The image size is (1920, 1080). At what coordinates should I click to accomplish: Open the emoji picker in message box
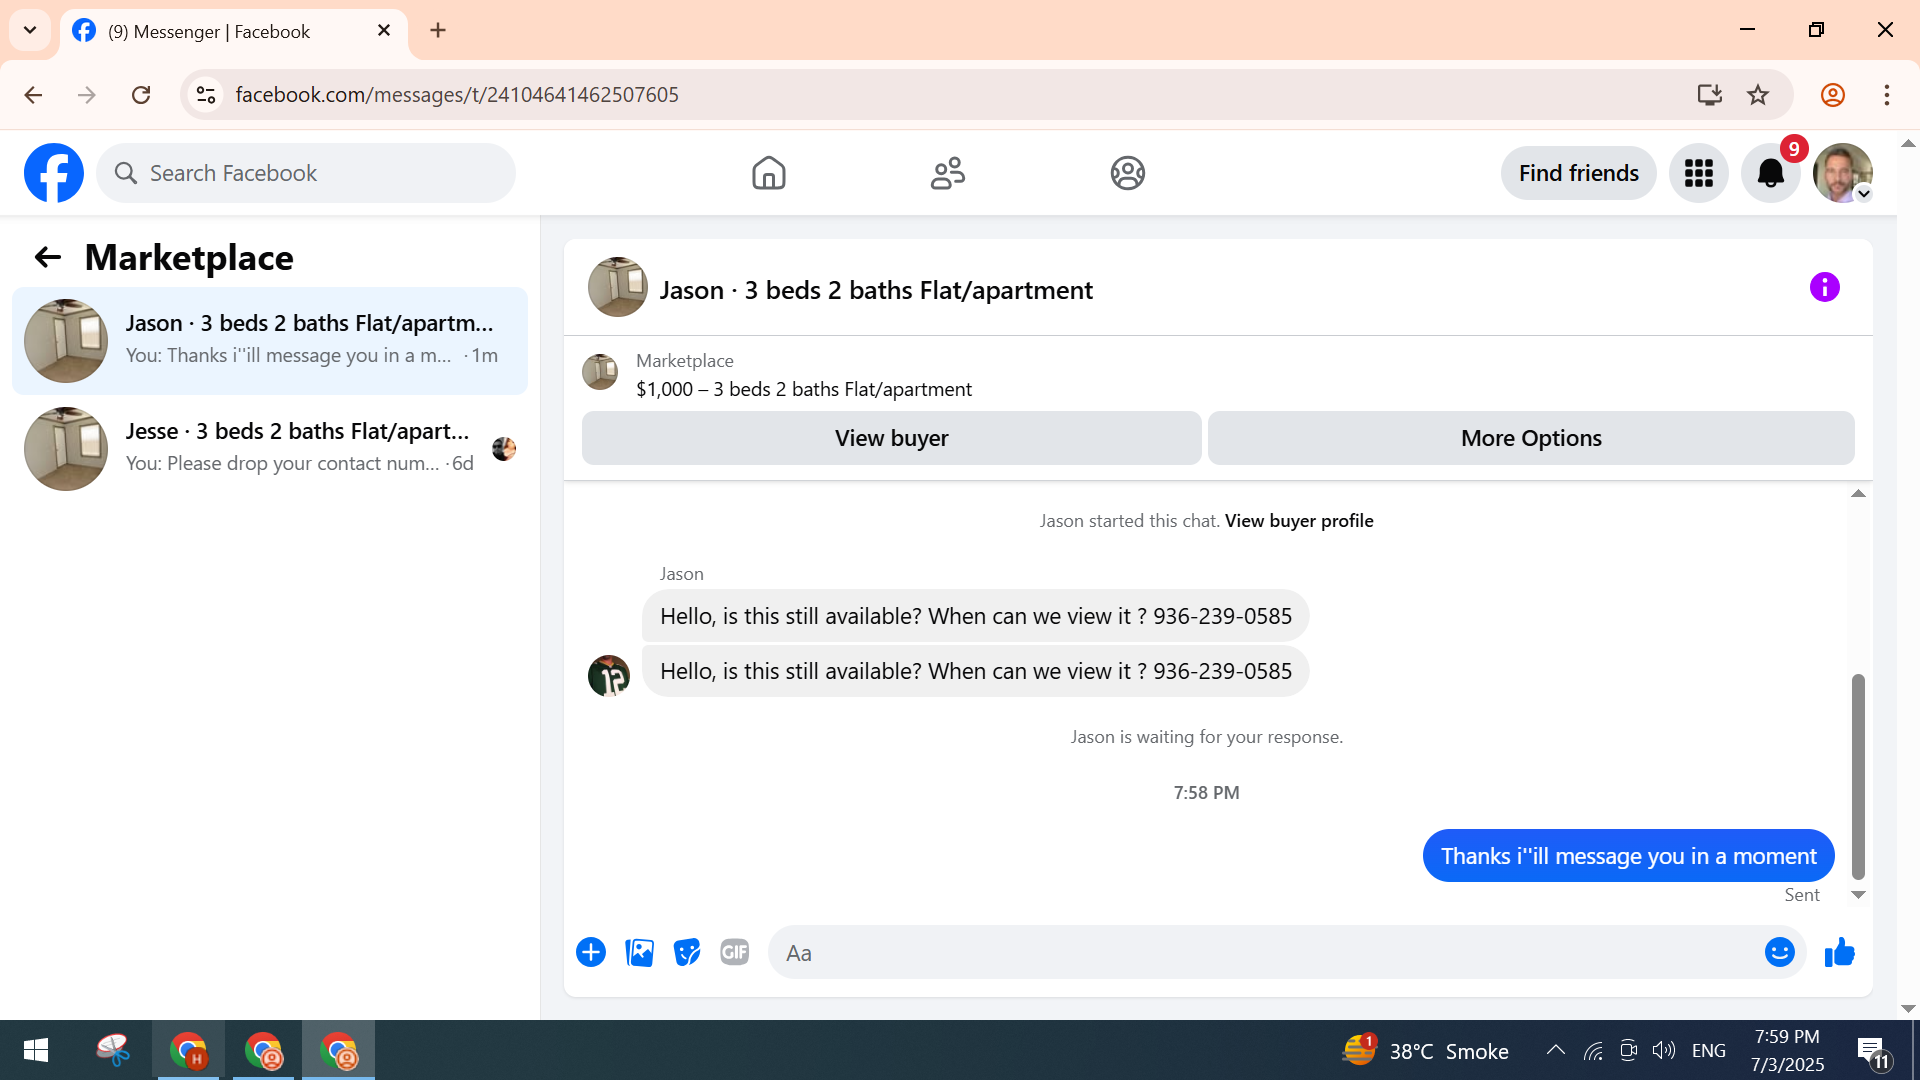click(x=1779, y=953)
